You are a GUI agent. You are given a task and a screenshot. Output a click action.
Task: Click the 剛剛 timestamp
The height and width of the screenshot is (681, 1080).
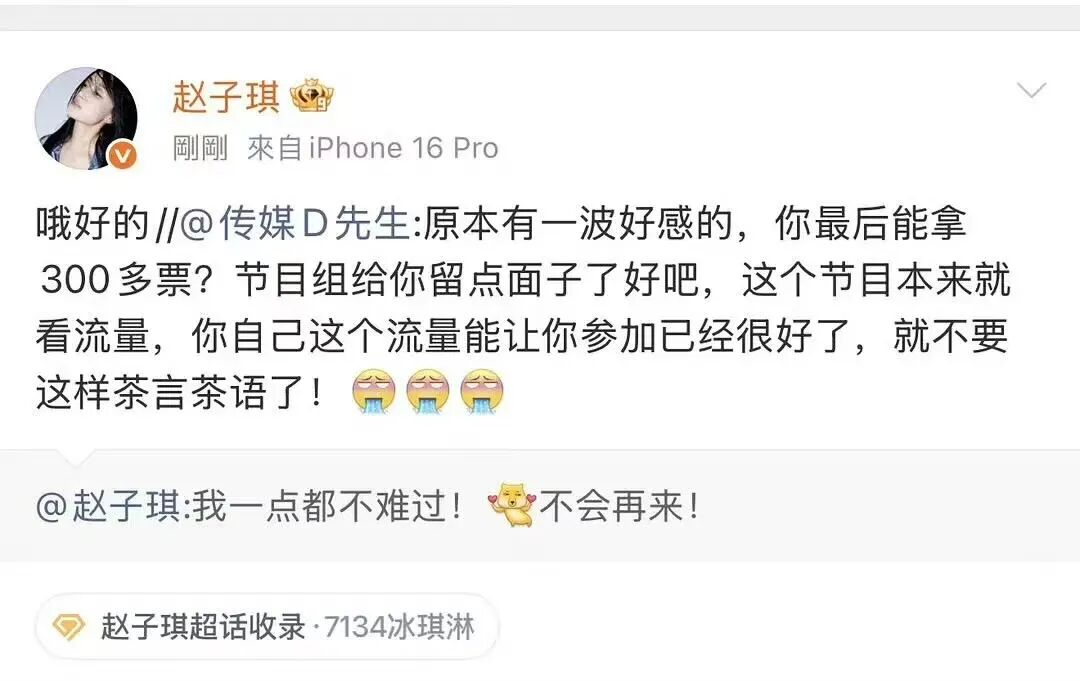point(200,148)
